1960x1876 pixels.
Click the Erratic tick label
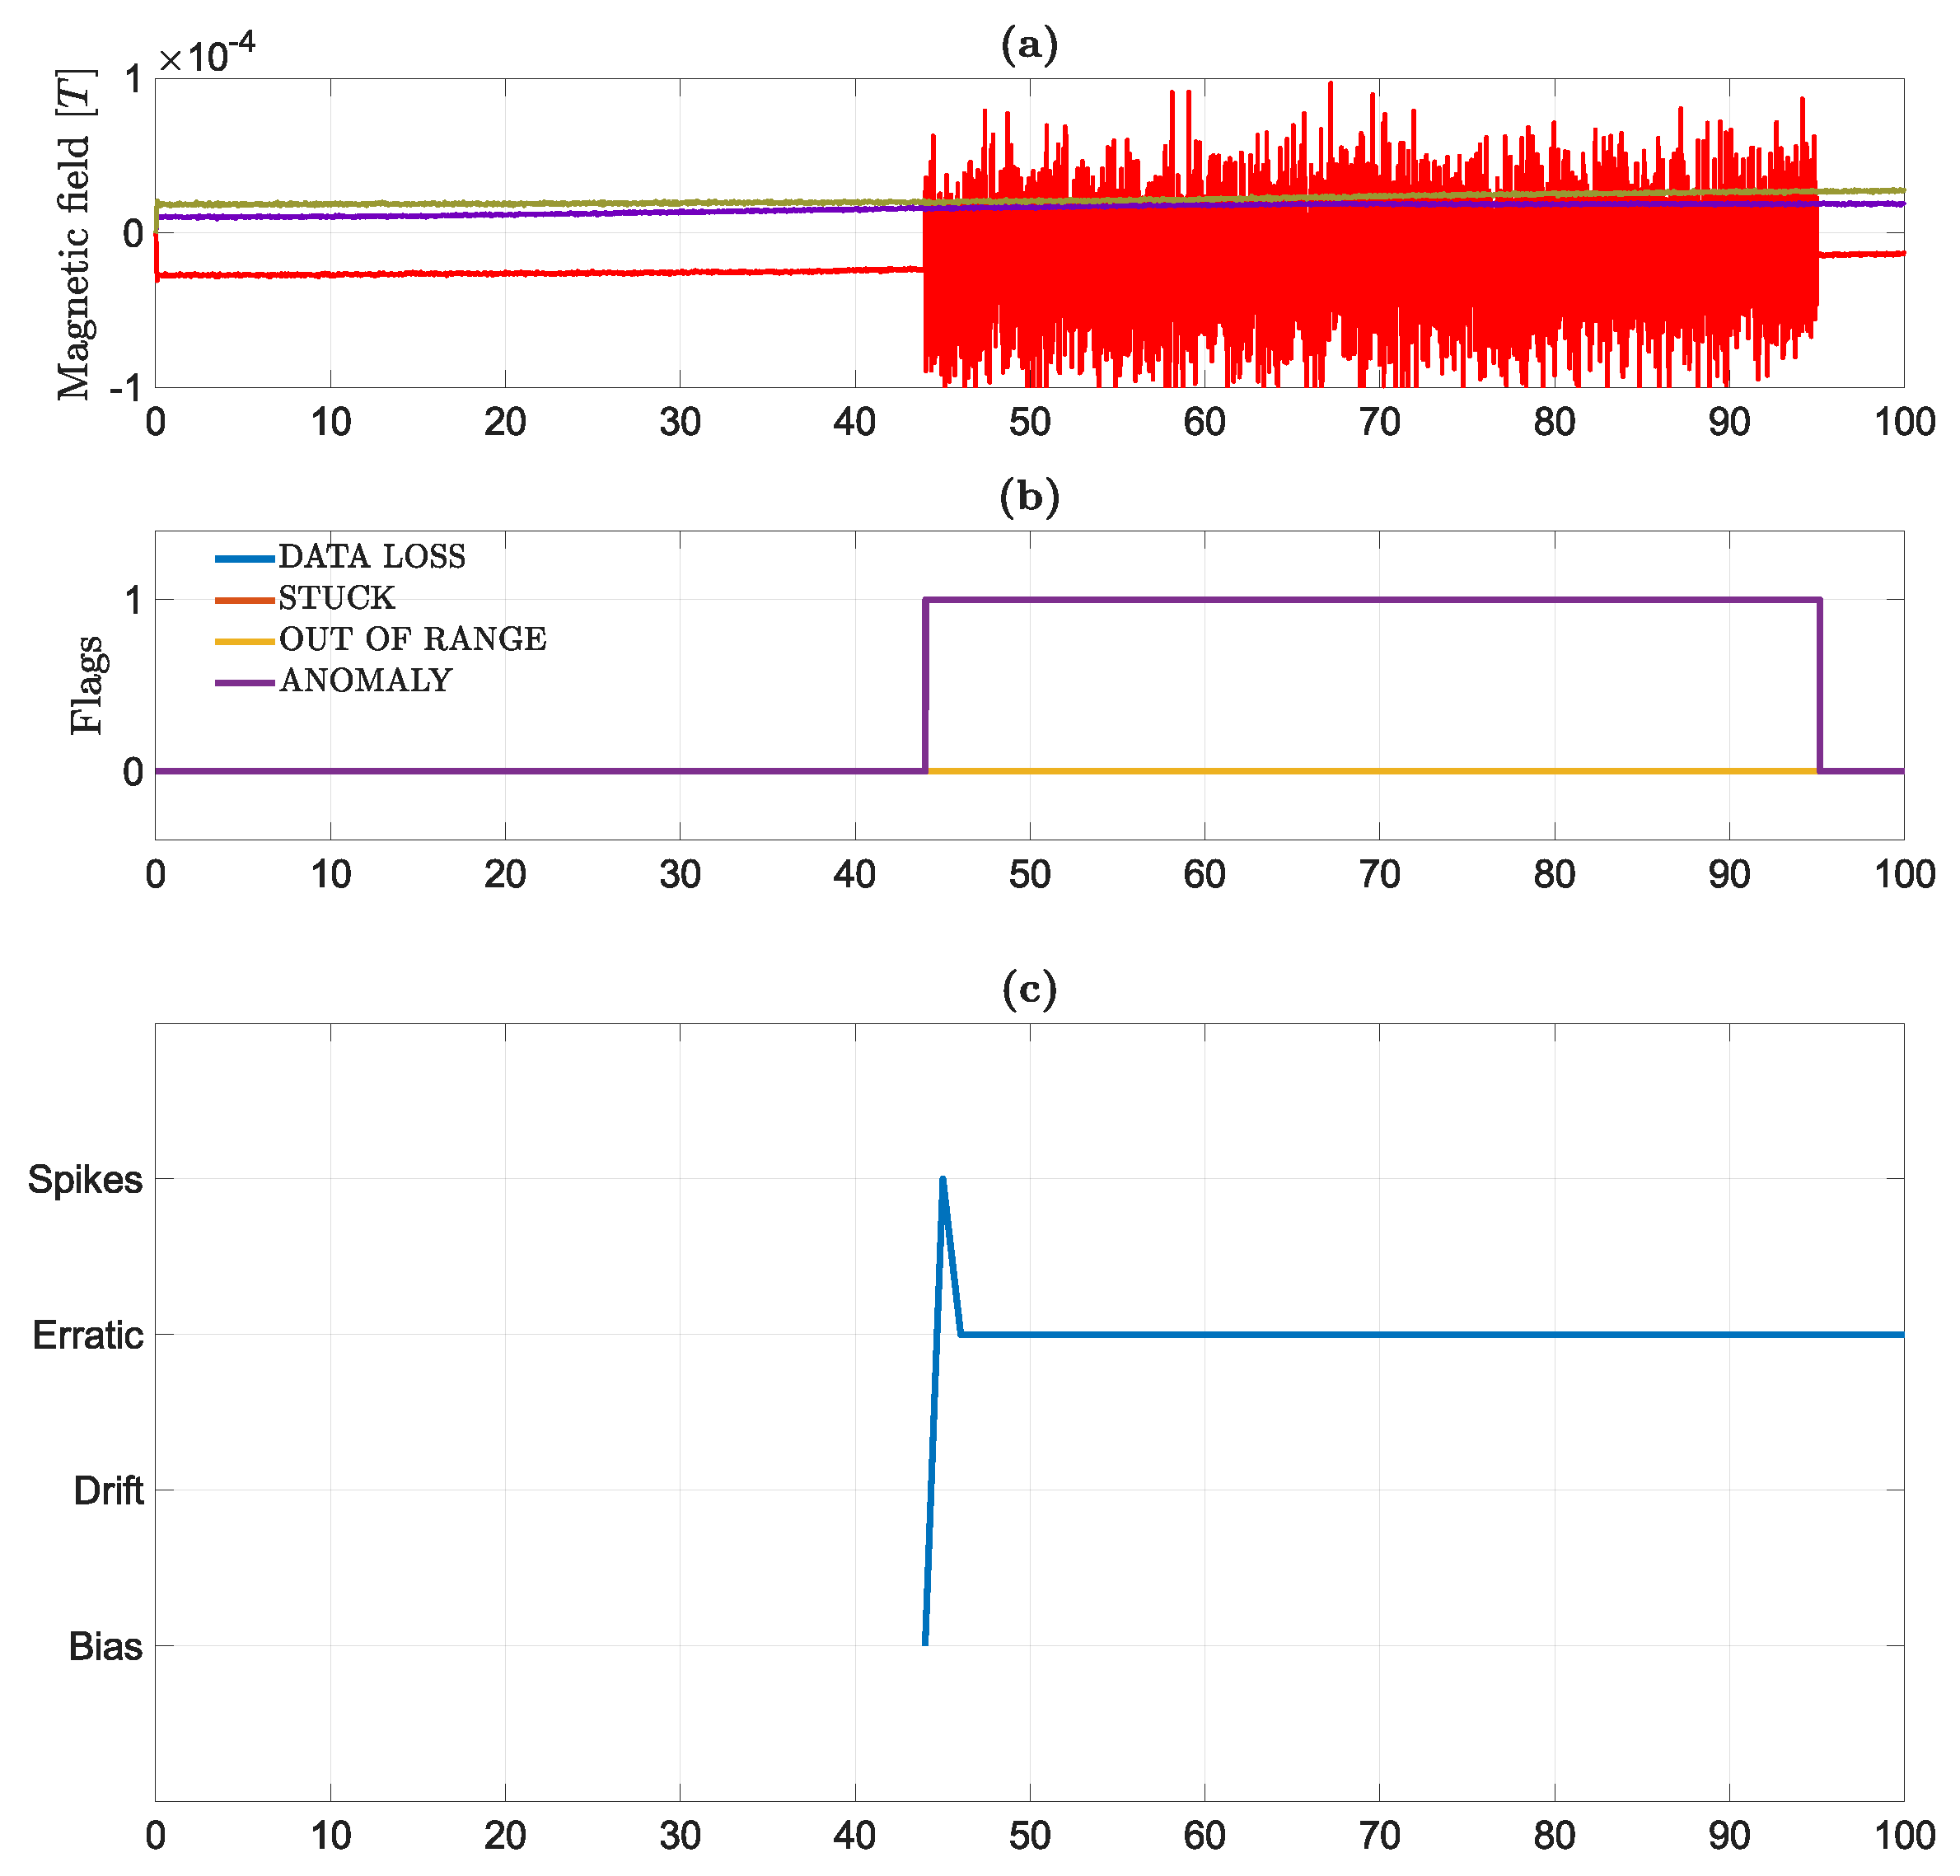point(88,1335)
